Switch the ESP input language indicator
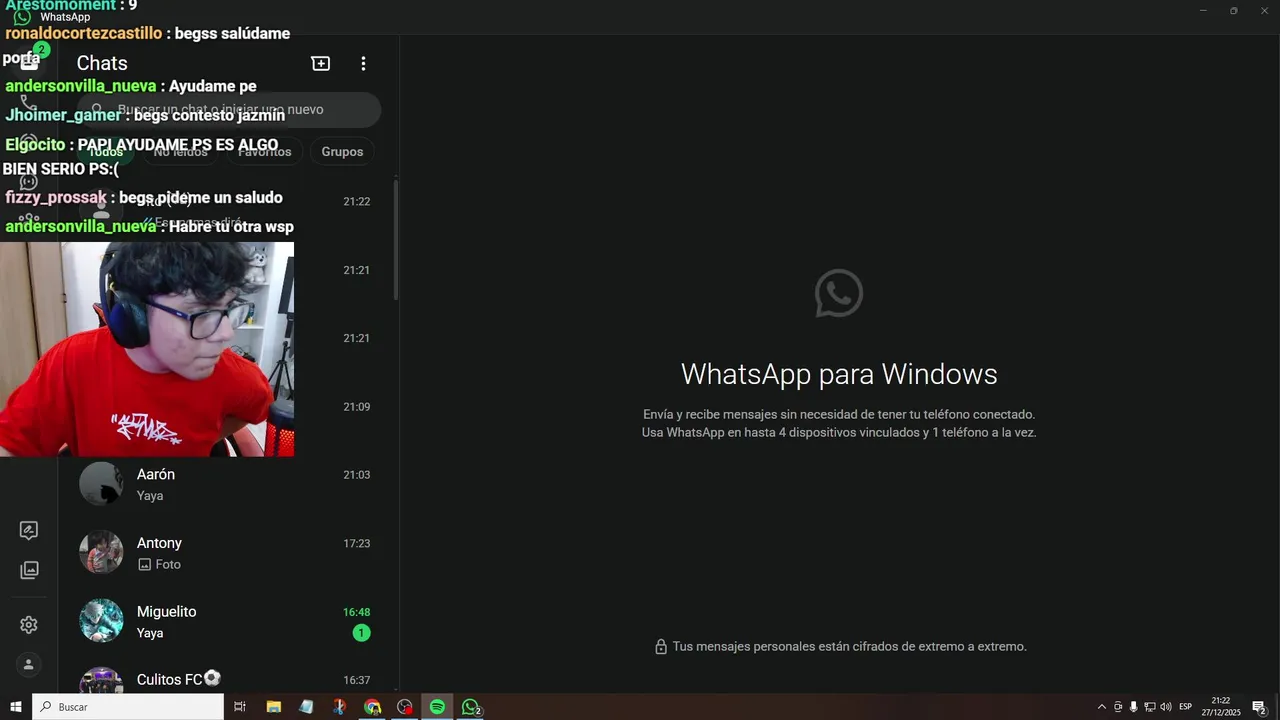 click(x=1185, y=707)
